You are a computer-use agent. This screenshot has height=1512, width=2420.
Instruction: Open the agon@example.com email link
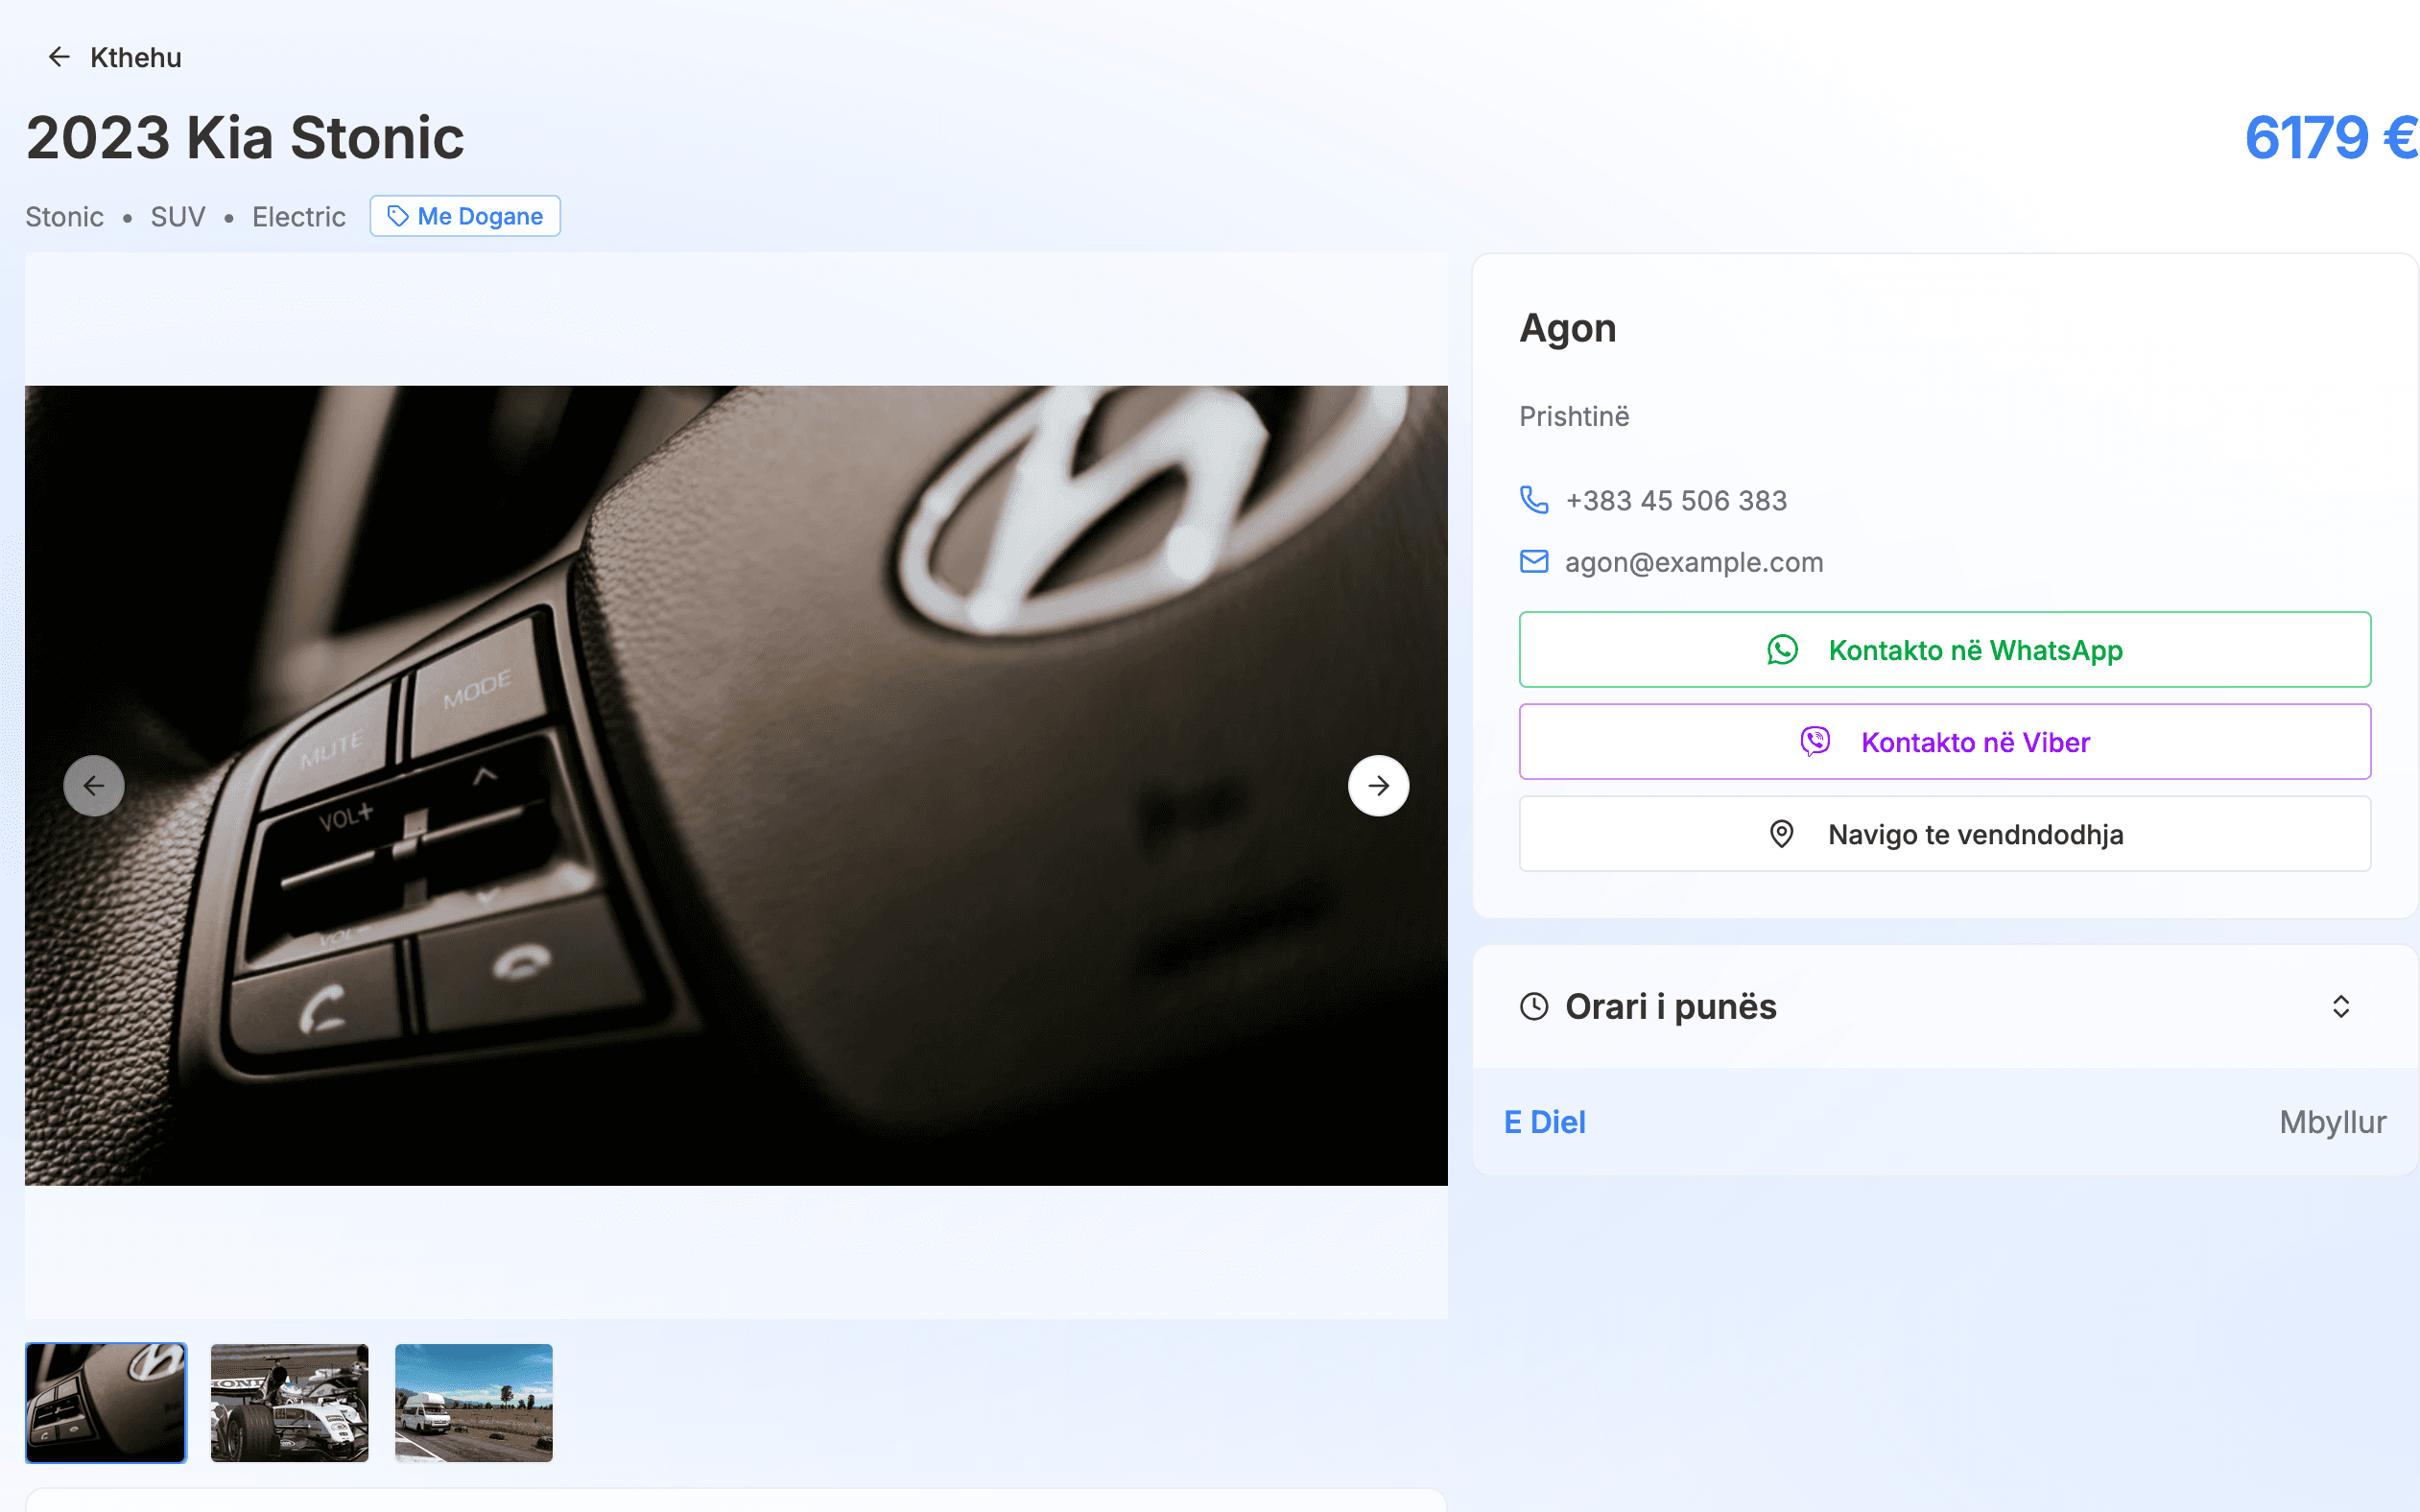(1693, 562)
